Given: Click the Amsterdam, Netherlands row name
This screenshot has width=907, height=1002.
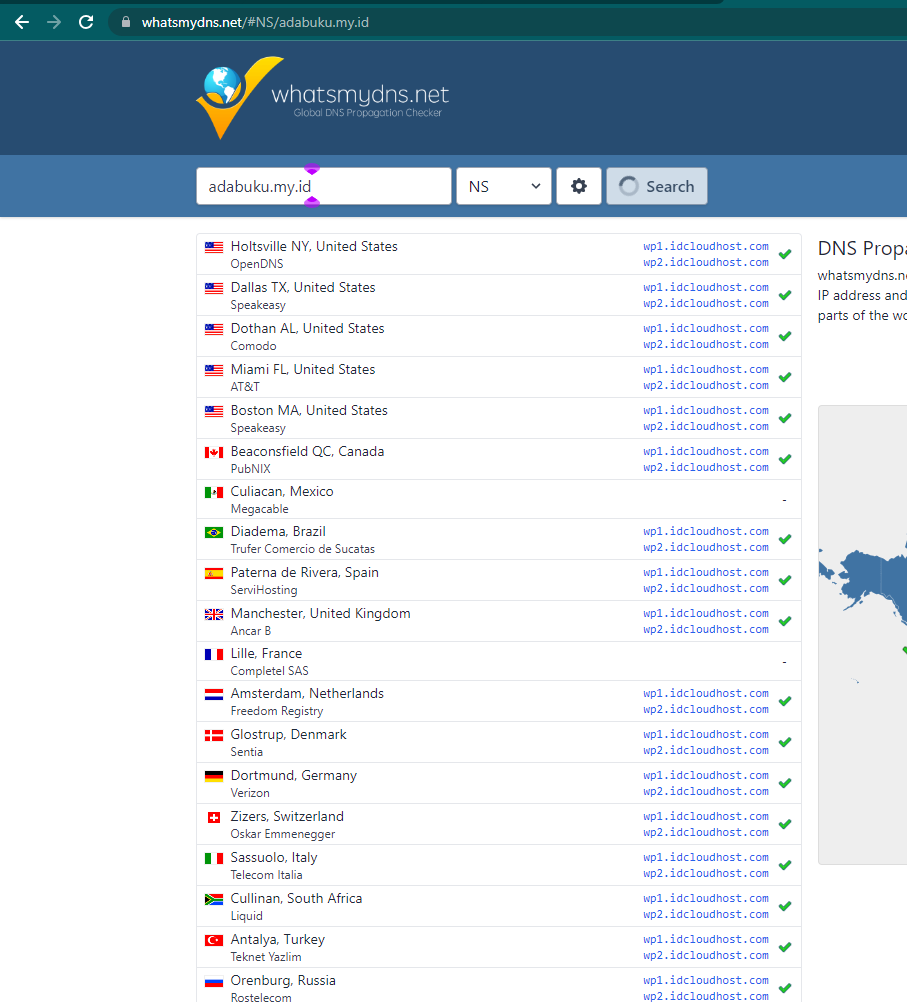Looking at the screenshot, I should (x=307, y=693).
